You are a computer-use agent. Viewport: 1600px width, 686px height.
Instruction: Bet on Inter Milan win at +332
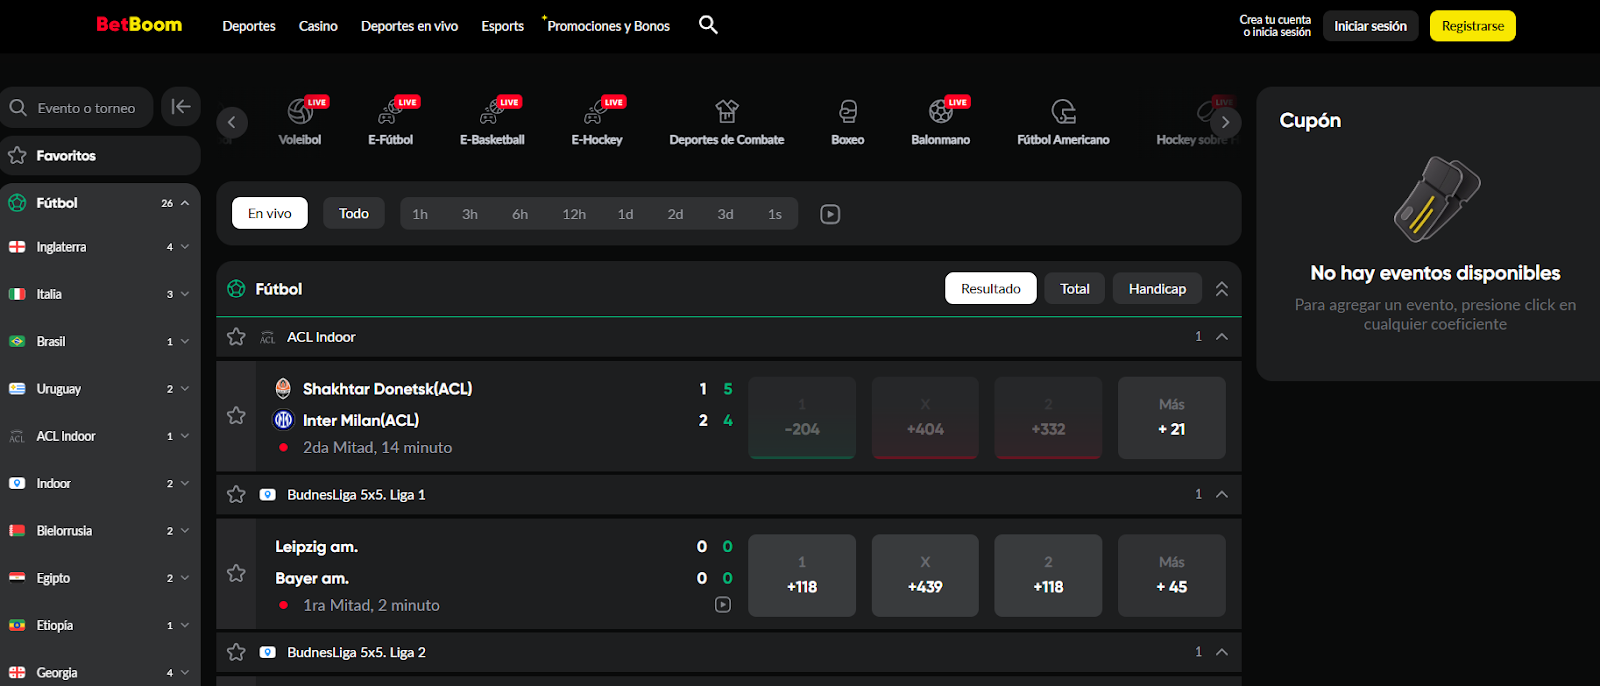[x=1048, y=418]
